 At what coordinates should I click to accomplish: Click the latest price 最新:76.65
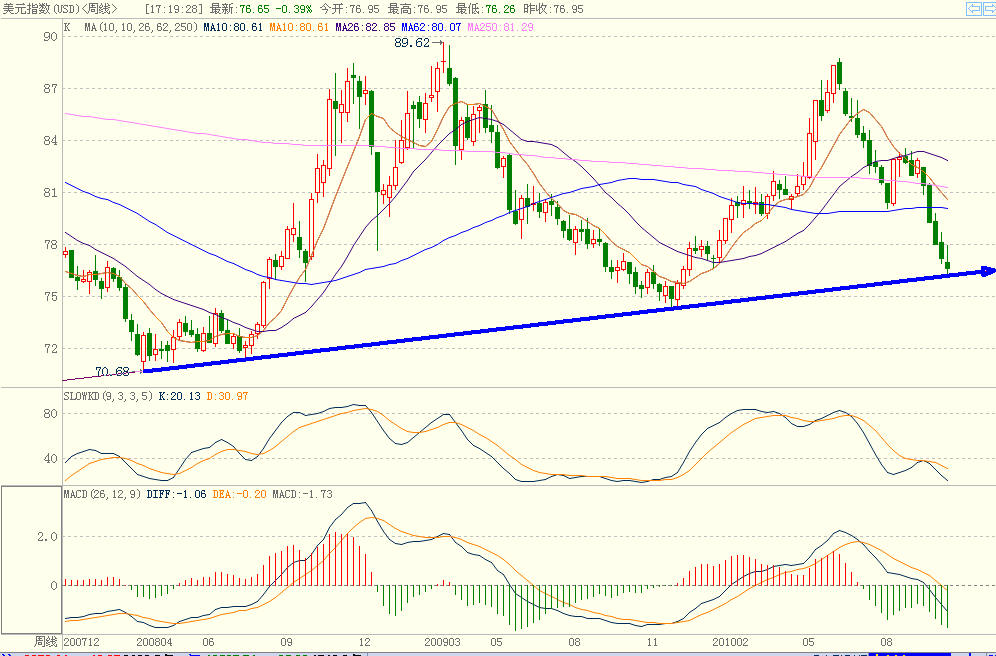point(238,10)
